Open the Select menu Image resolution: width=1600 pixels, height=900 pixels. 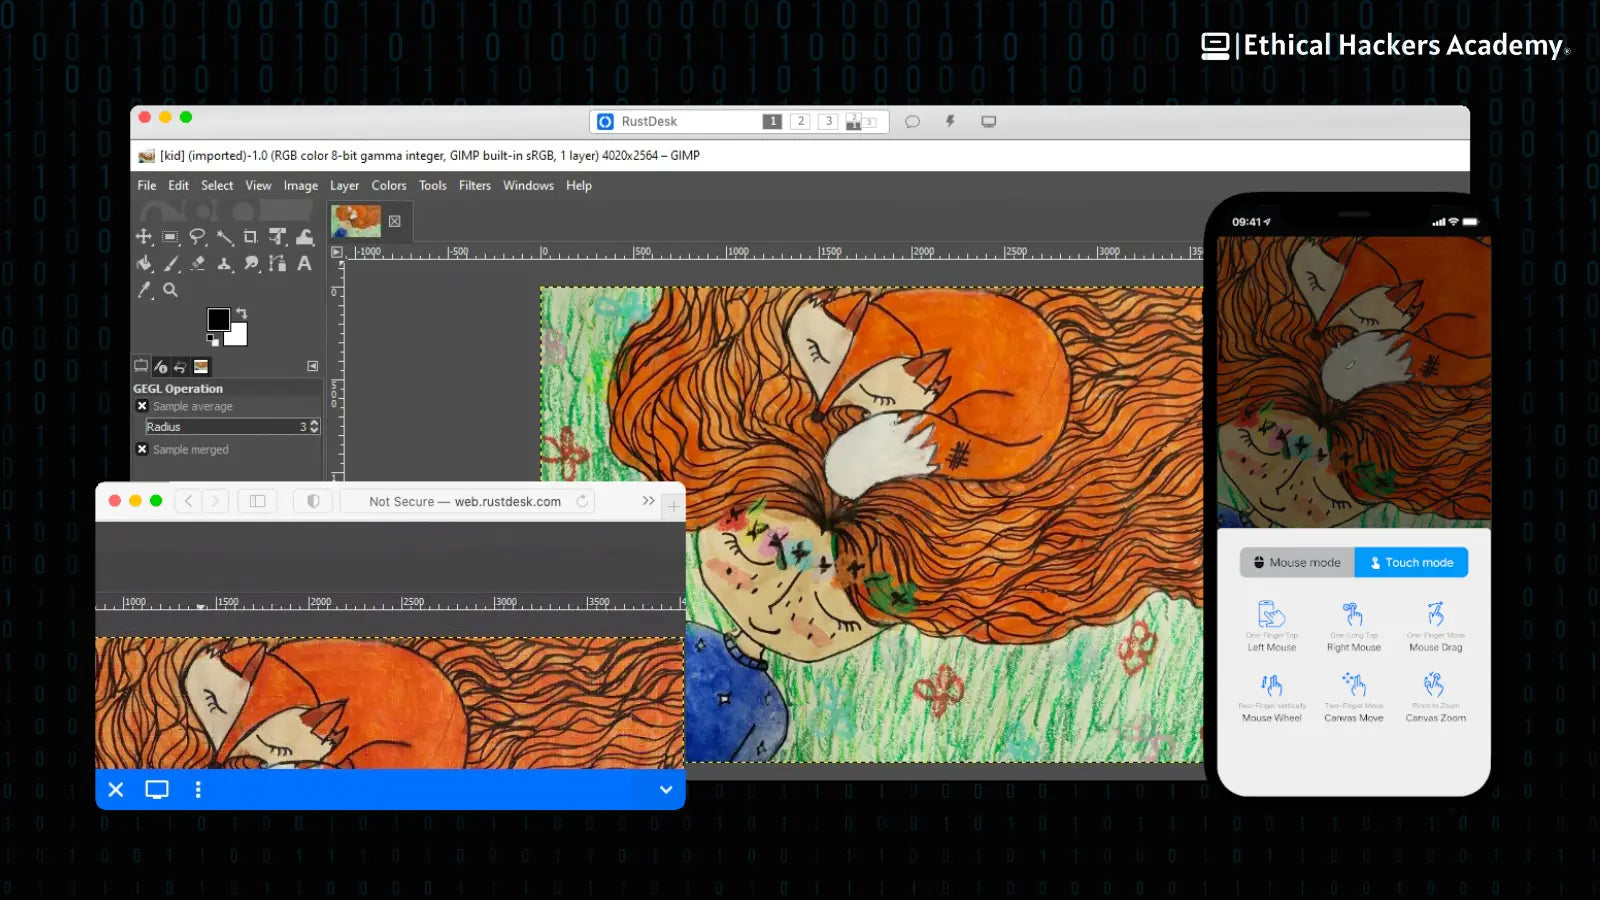217,186
